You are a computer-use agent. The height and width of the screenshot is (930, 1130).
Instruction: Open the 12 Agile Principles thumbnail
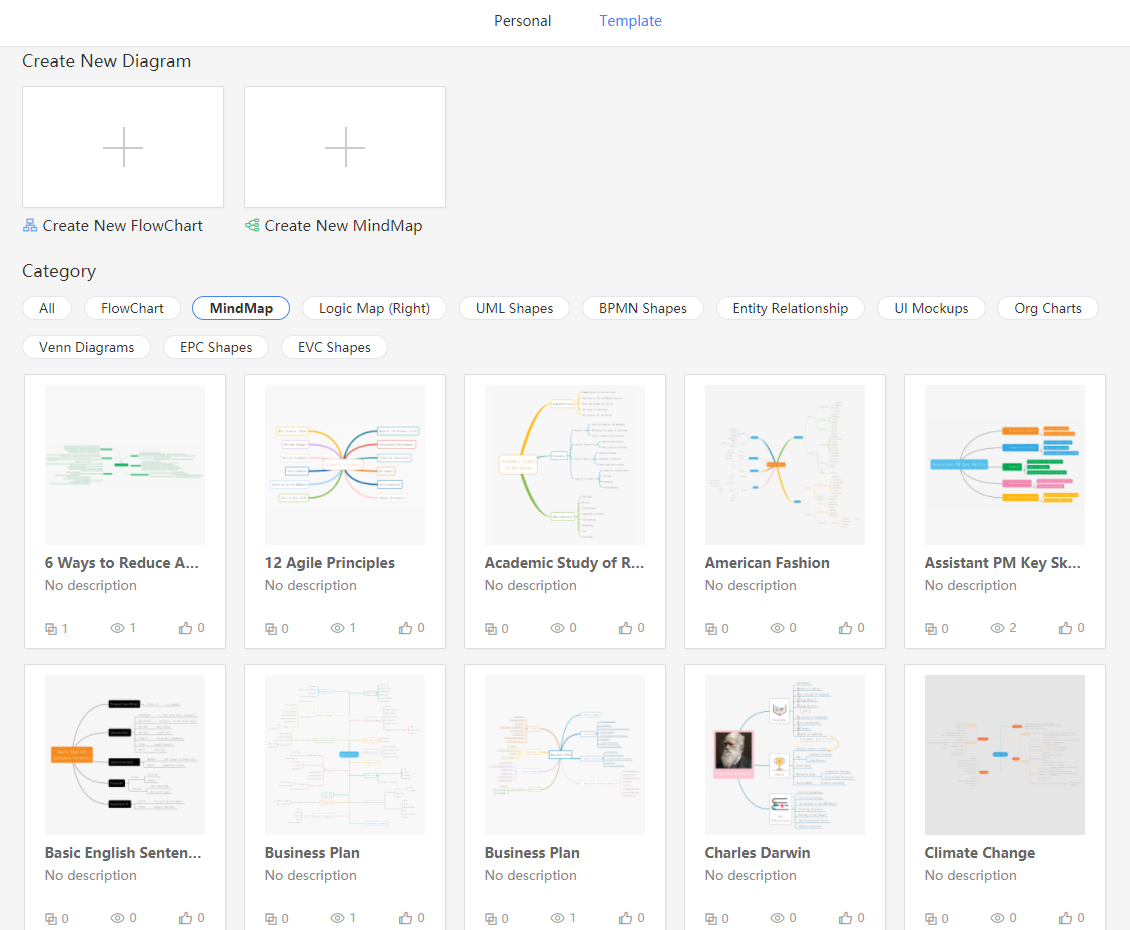[344, 464]
